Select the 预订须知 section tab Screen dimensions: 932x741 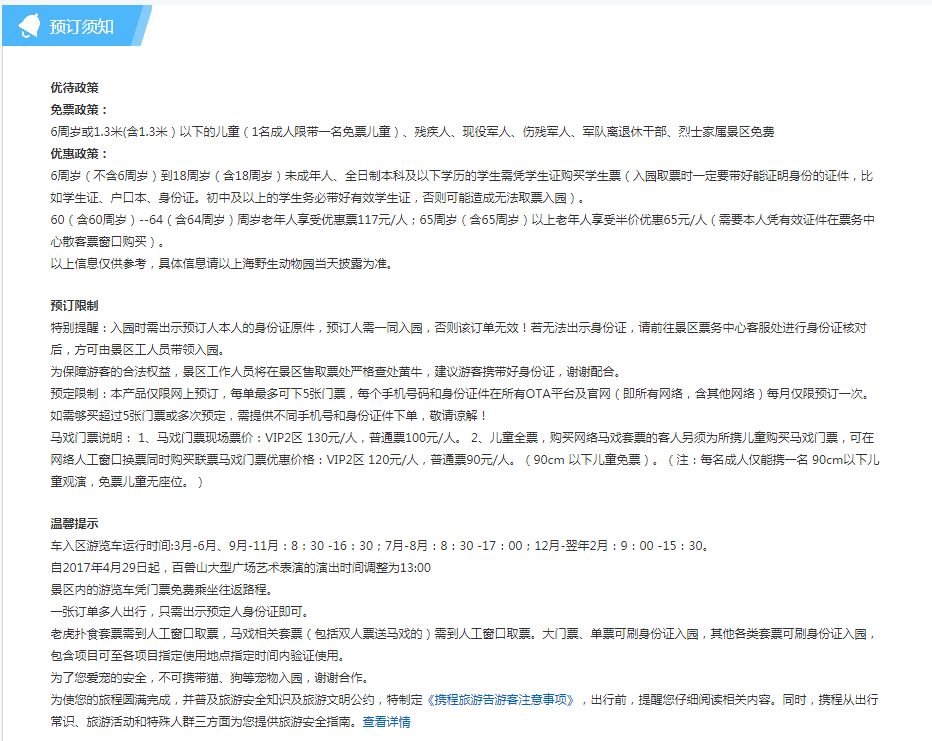coord(76,26)
